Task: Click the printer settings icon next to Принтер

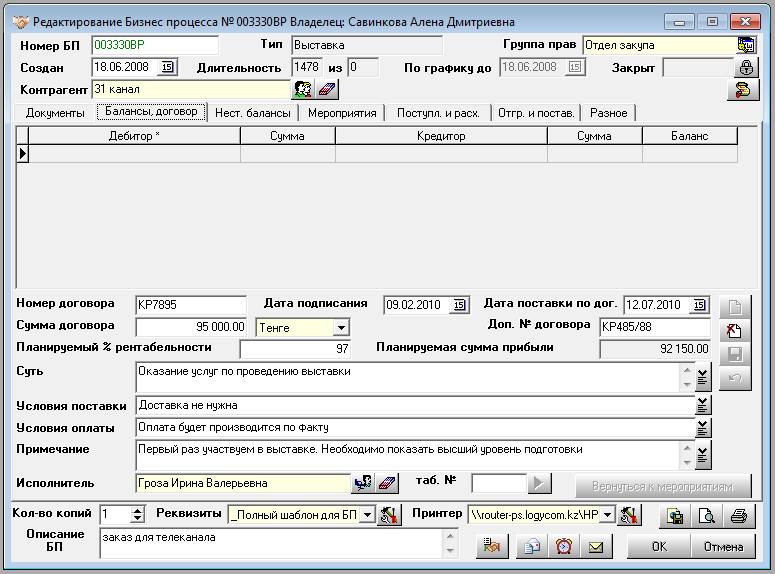Action: pos(629,515)
